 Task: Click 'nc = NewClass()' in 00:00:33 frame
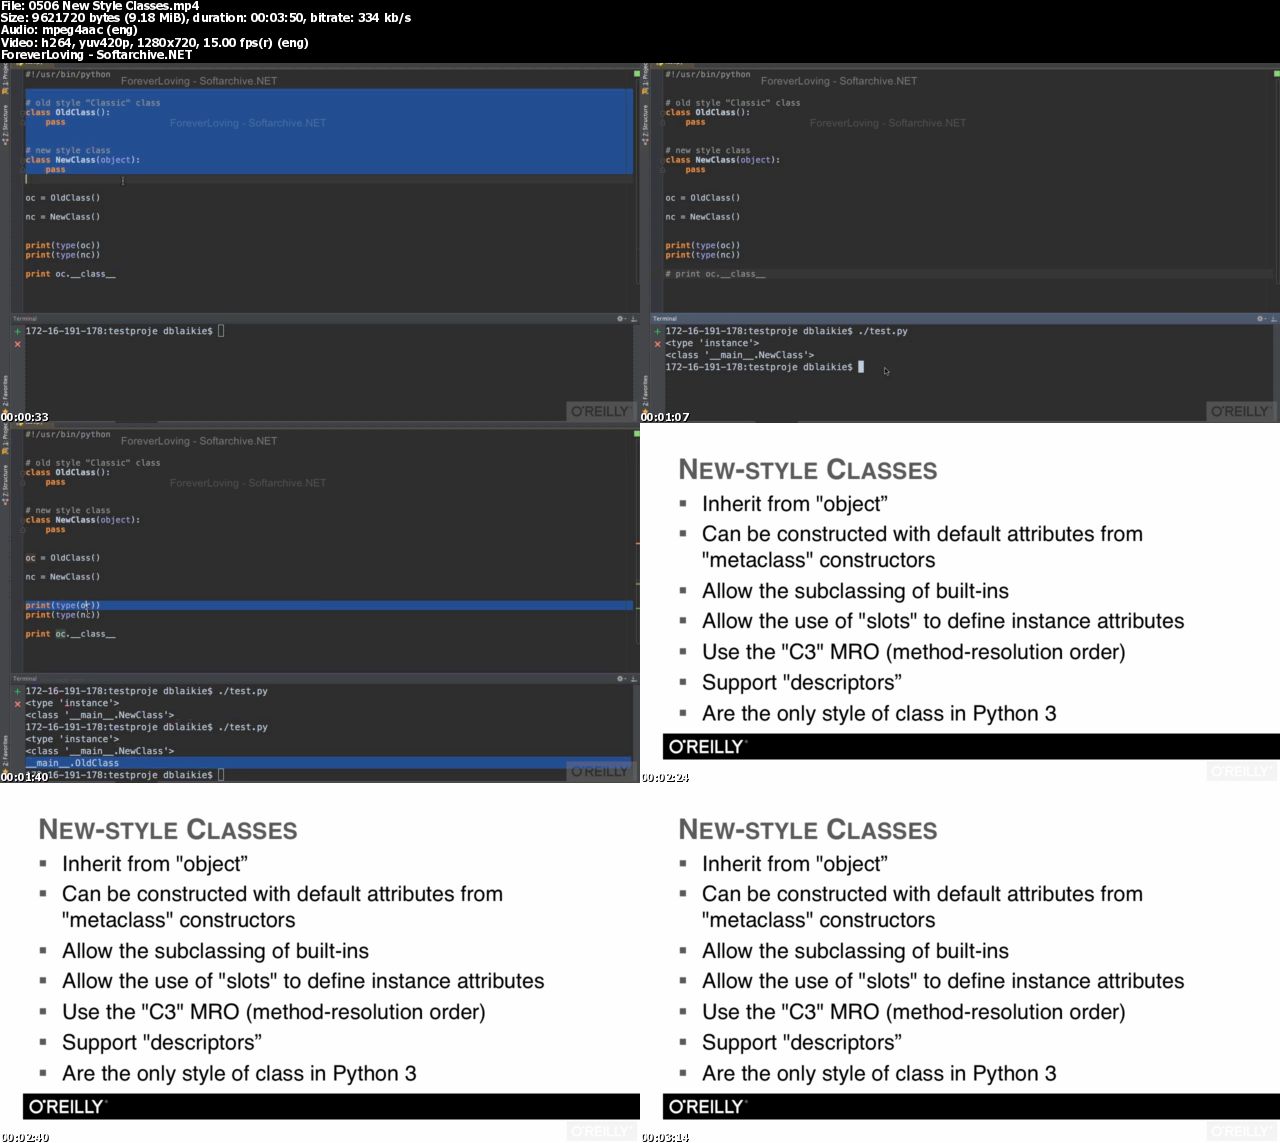pyautogui.click(x=63, y=217)
